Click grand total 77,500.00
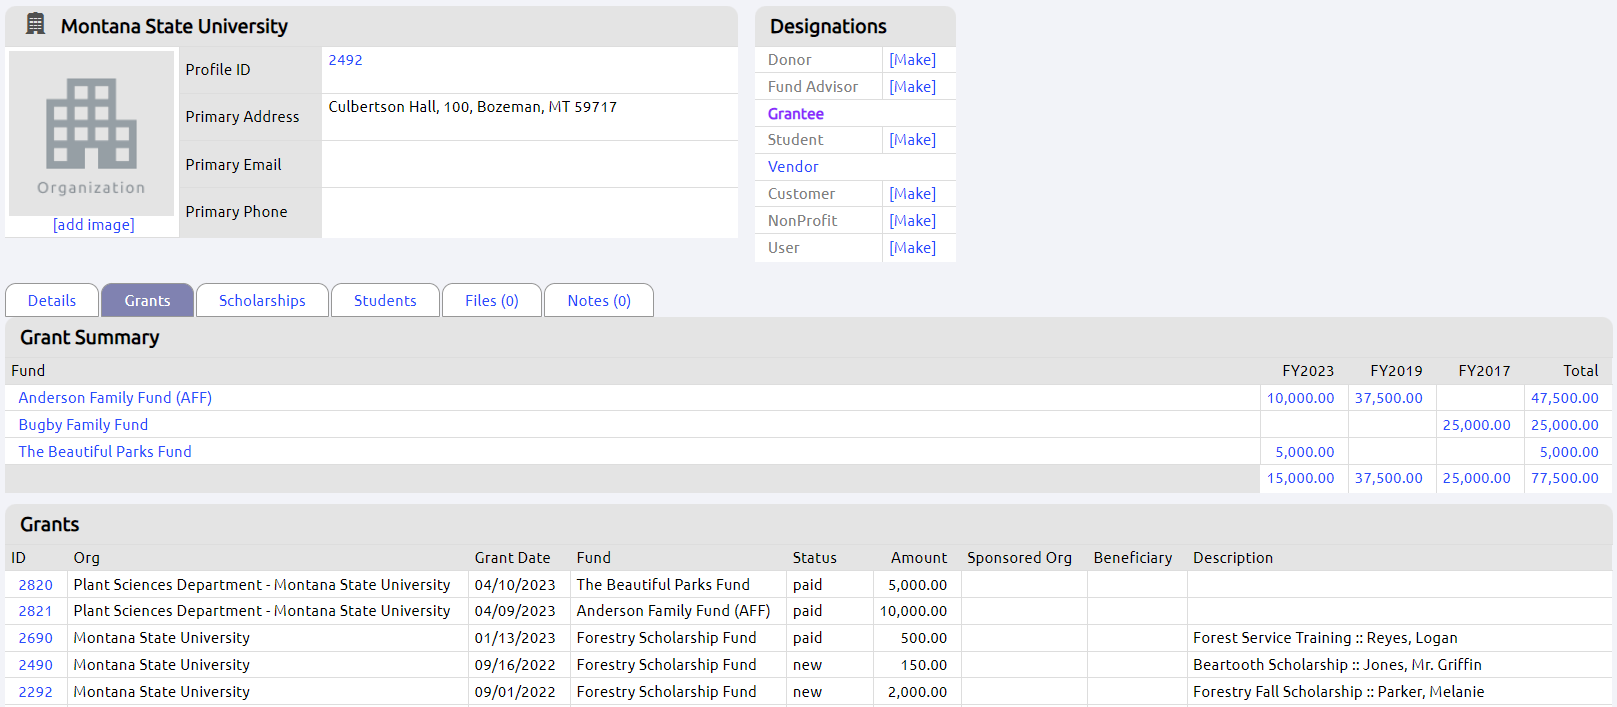Image resolution: width=1617 pixels, height=707 pixels. click(x=1564, y=478)
